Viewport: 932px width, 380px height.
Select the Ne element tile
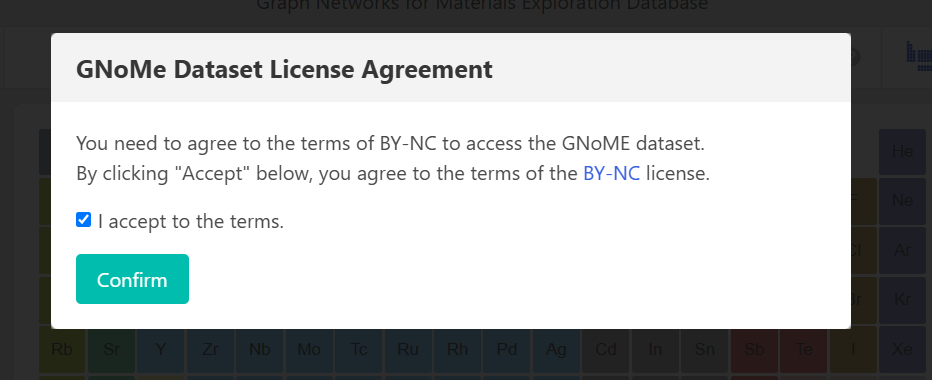tap(902, 201)
